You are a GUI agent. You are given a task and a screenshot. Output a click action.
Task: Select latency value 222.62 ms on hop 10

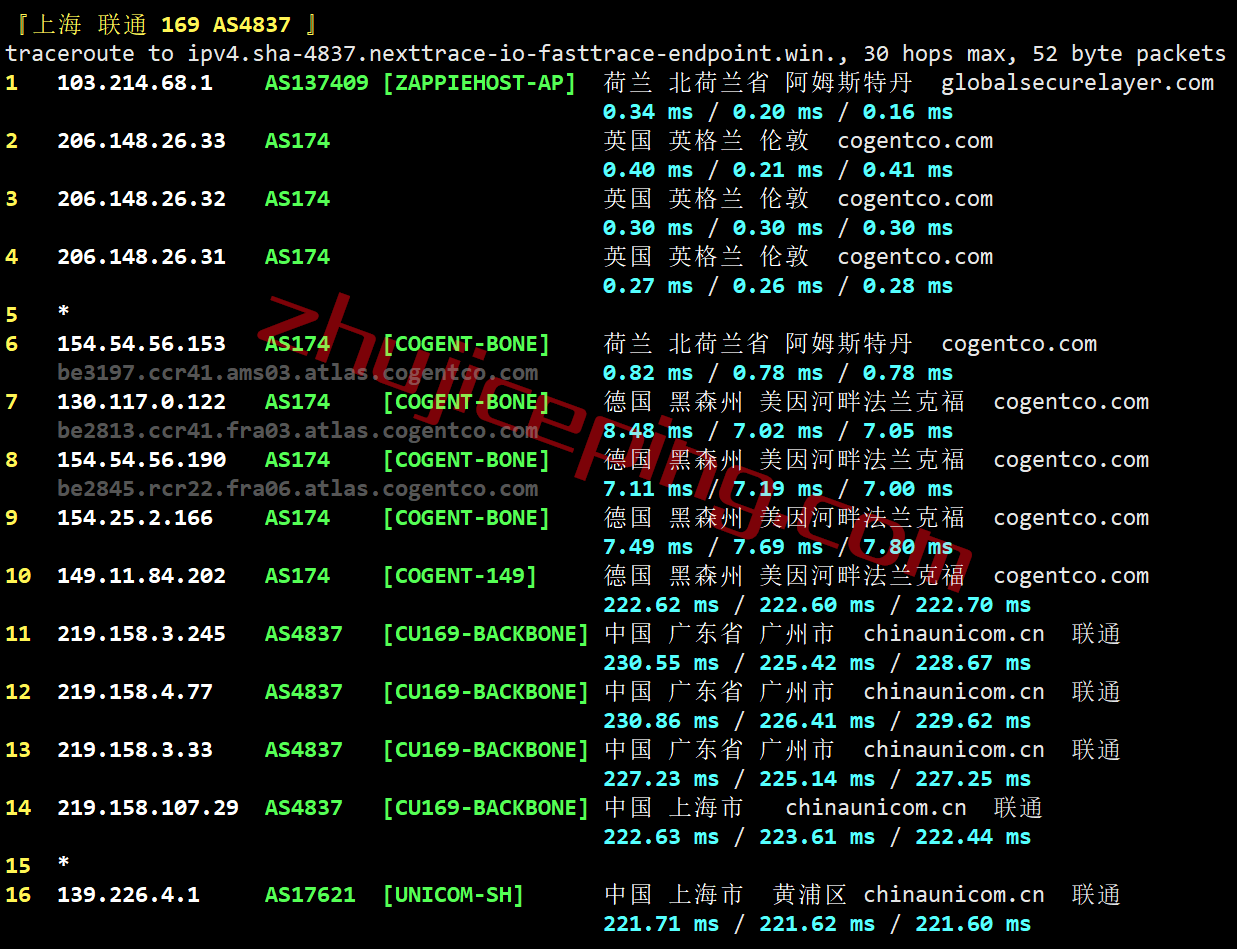click(661, 605)
